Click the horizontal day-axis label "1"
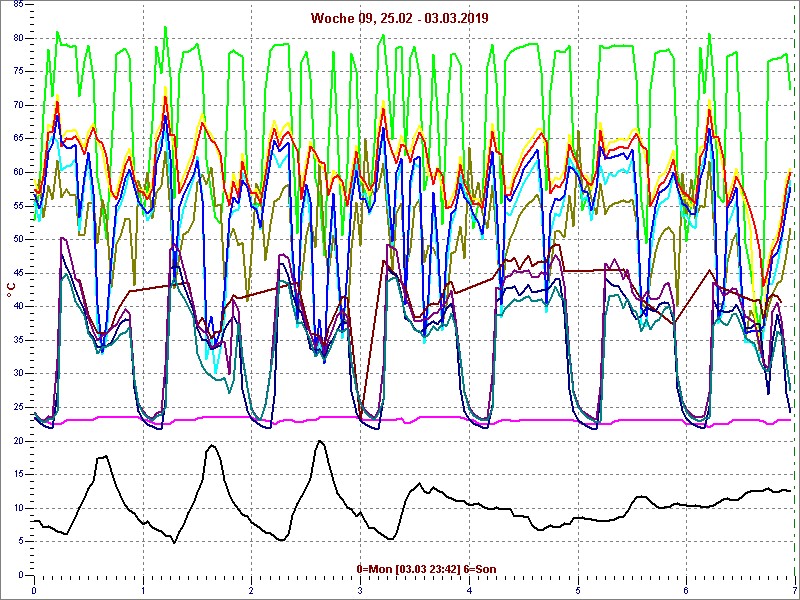Image resolution: width=800 pixels, height=600 pixels. pyautogui.click(x=143, y=591)
